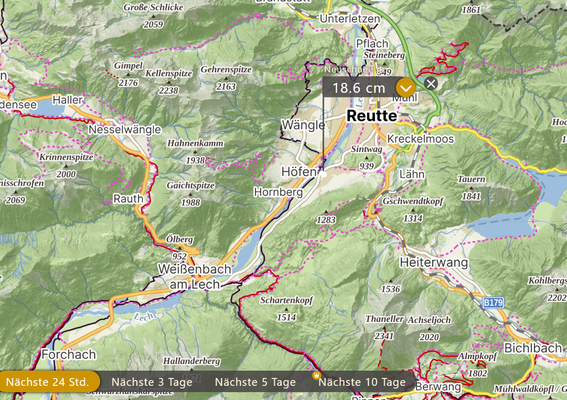Viewport: 567px width, 400px height.
Task: Tap the Gschwendtkopf label
Action: [413, 201]
